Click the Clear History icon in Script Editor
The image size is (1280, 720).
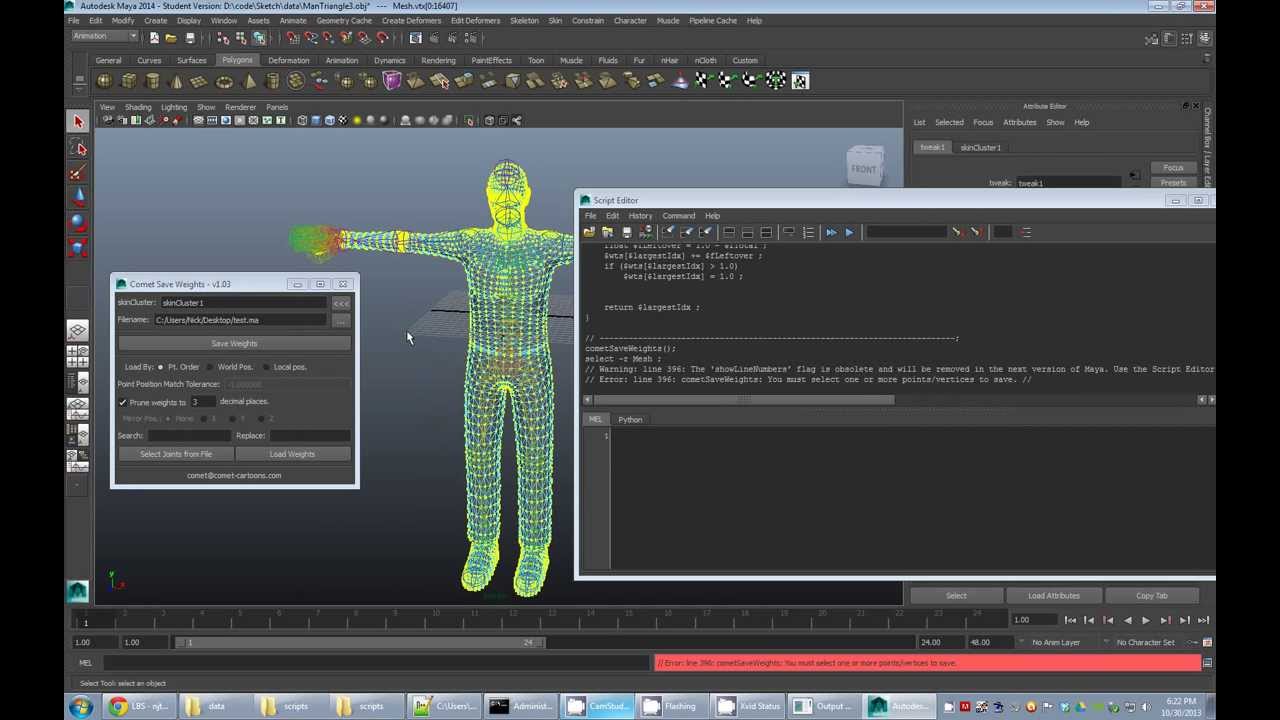click(x=667, y=232)
